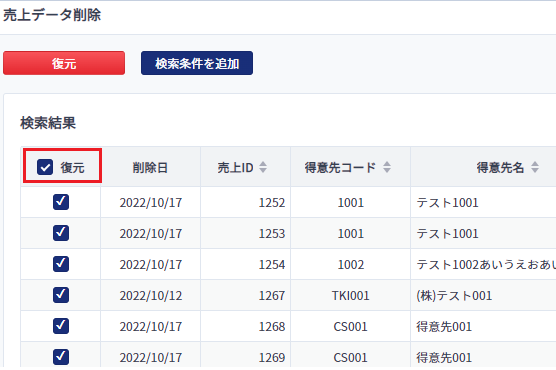
Task: Toggle the select-all 復元 header checkbox
Action: click(x=45, y=167)
